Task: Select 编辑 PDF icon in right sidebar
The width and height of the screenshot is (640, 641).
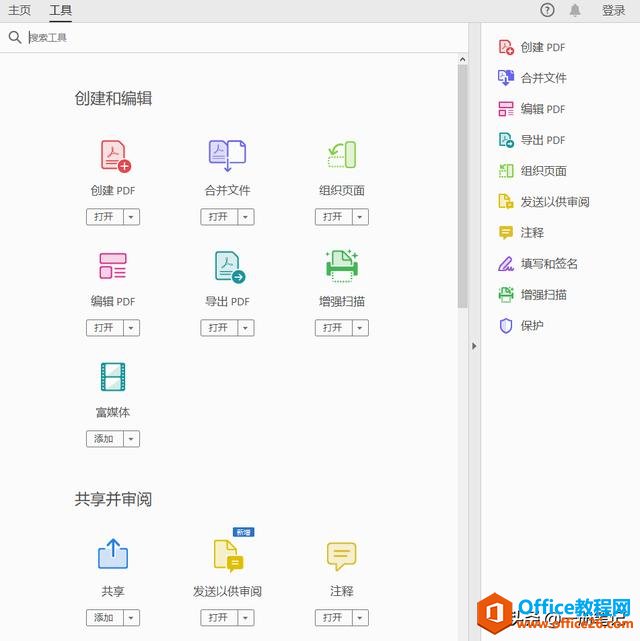Action: click(x=506, y=109)
